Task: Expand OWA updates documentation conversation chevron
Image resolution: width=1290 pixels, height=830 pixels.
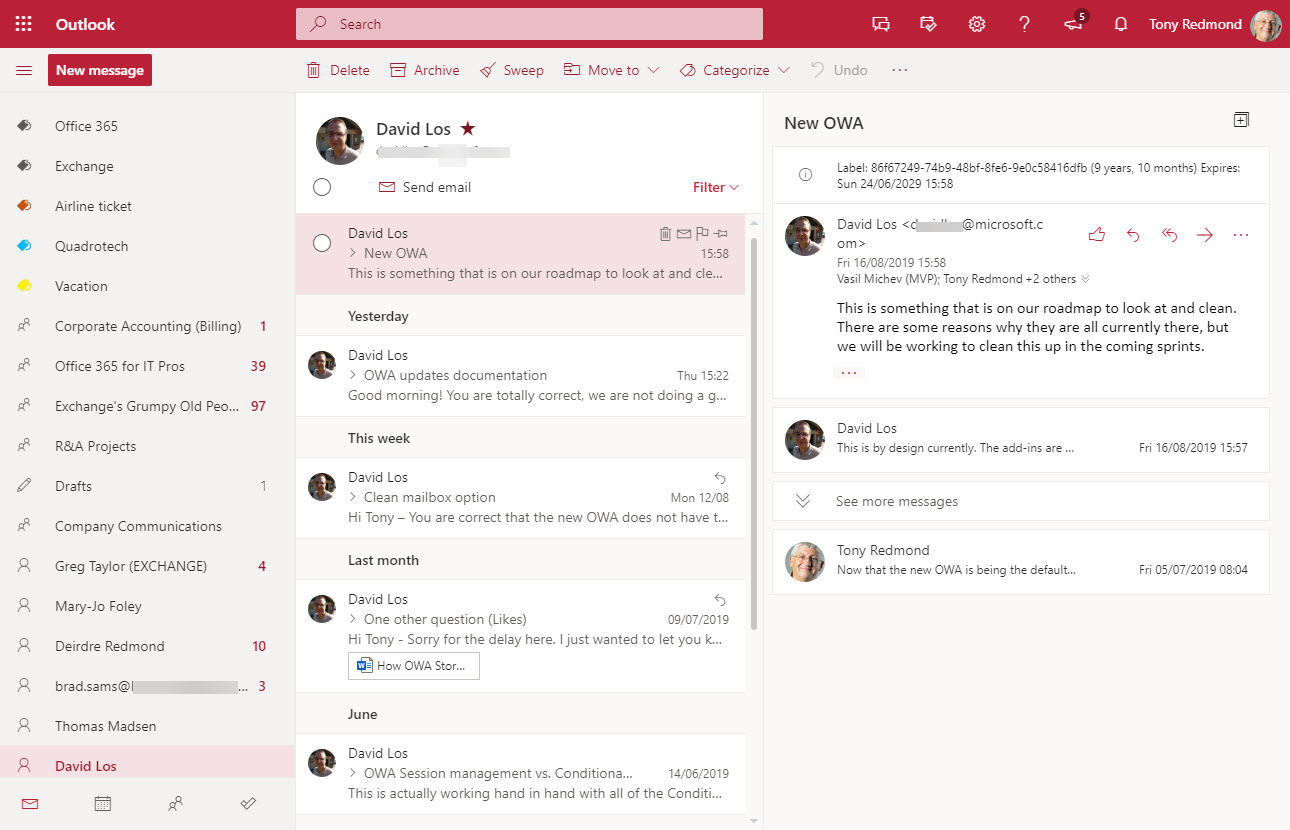Action: pyautogui.click(x=353, y=376)
